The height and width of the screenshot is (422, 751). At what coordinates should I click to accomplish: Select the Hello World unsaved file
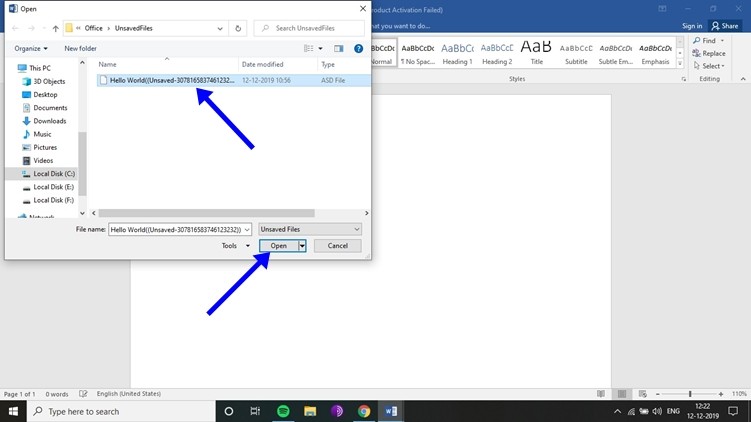pos(233,80)
